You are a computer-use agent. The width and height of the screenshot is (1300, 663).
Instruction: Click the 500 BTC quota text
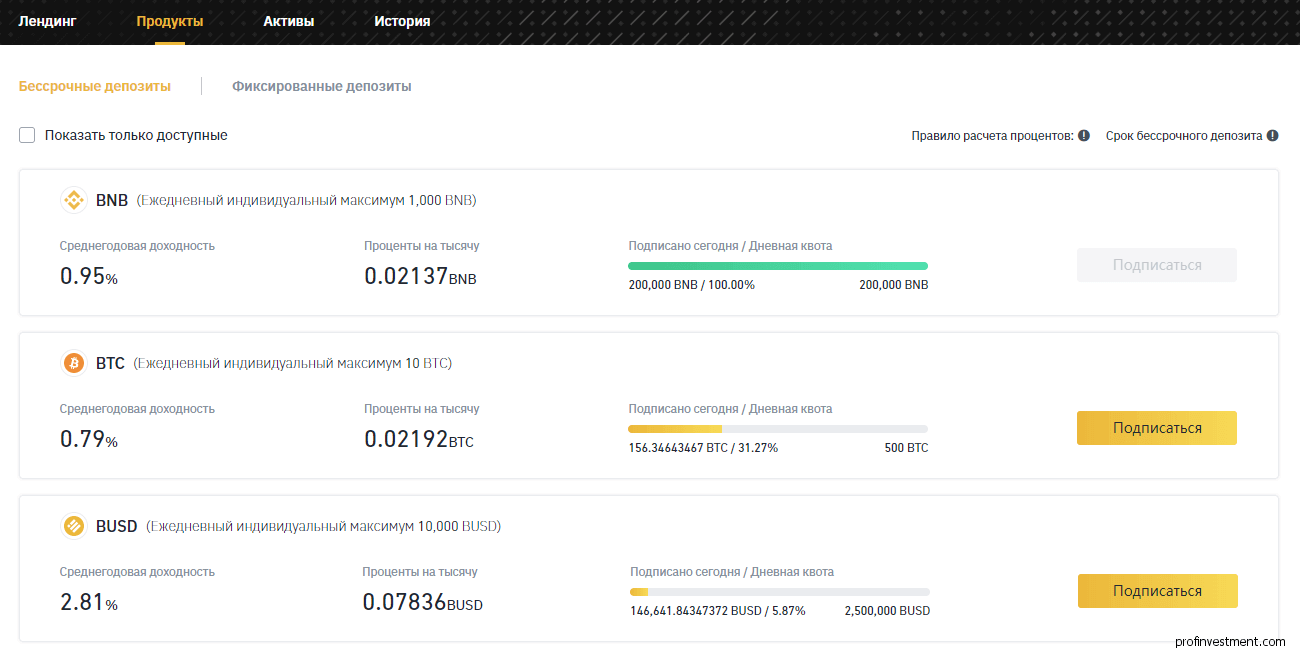[906, 448]
